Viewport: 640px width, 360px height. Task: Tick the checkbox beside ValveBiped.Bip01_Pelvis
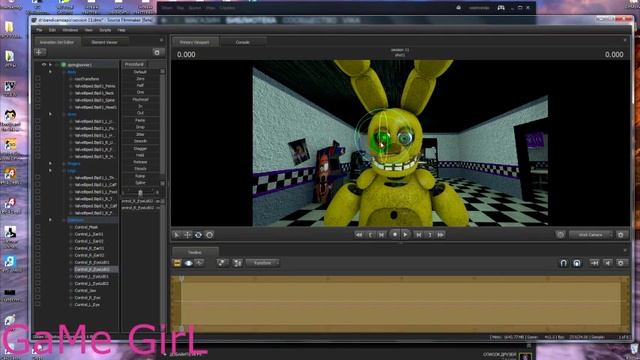click(38, 86)
